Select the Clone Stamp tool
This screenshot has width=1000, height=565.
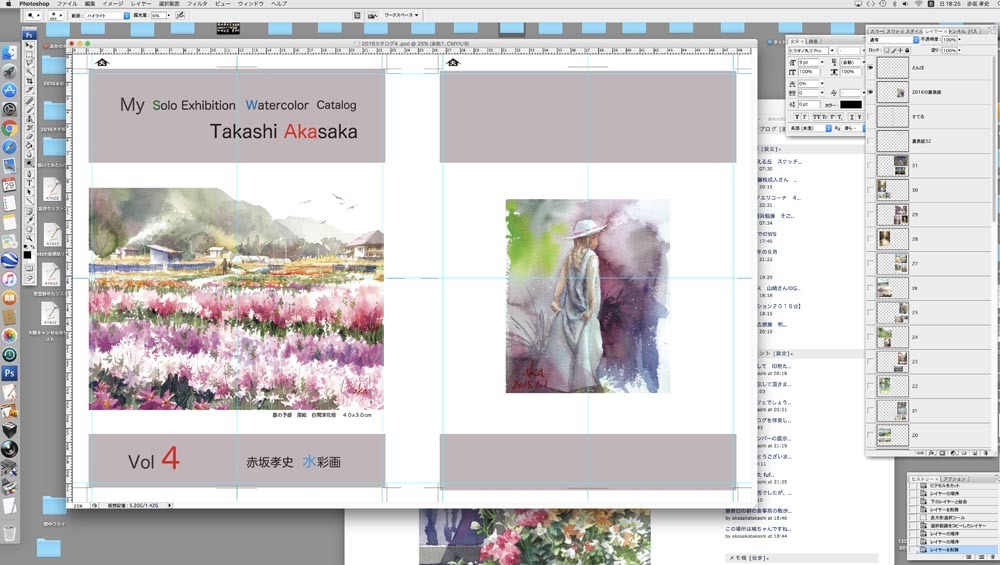click(29, 119)
